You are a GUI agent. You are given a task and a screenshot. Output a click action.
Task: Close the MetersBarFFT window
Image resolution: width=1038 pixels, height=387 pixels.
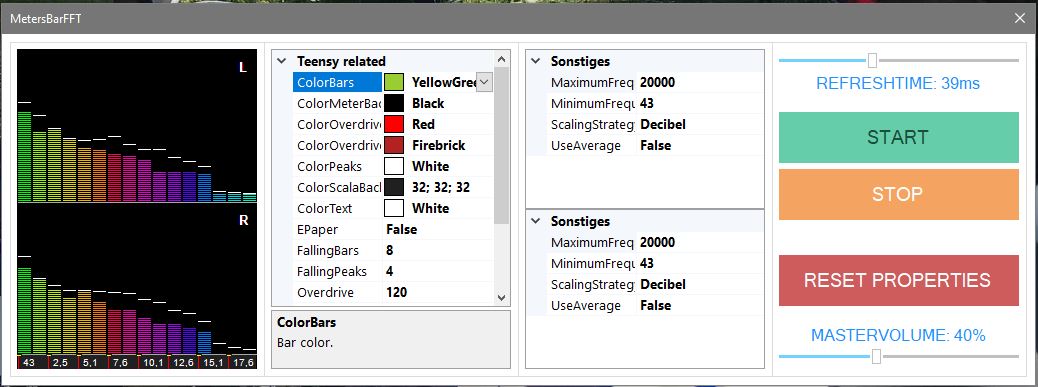click(1019, 19)
